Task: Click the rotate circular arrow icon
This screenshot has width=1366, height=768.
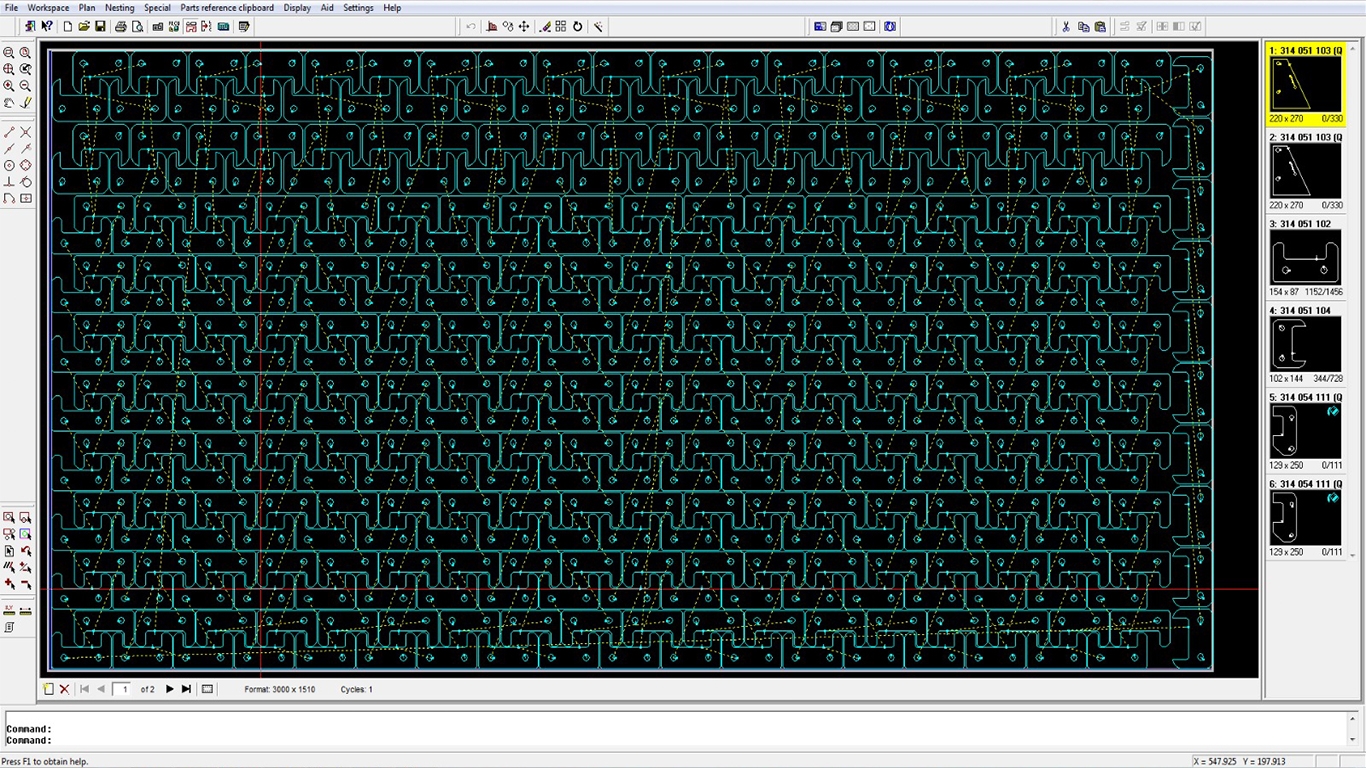Action: point(577,27)
